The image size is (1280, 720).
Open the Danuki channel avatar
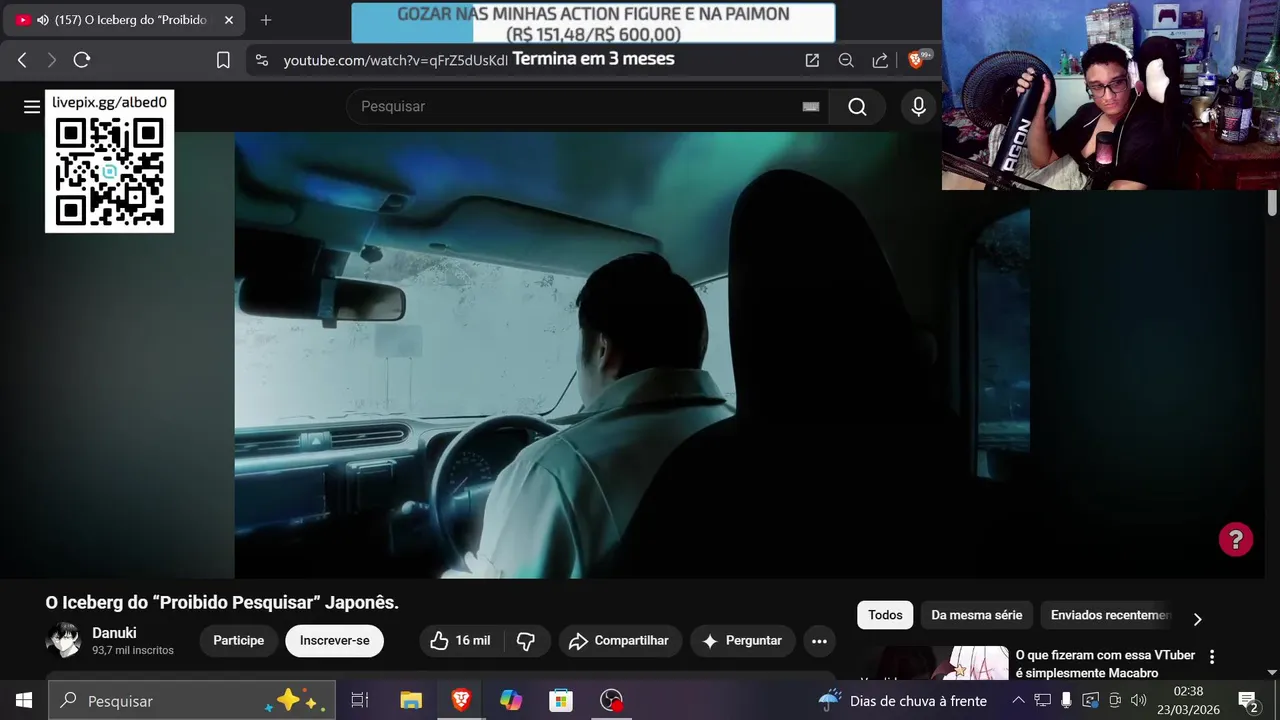click(63, 640)
